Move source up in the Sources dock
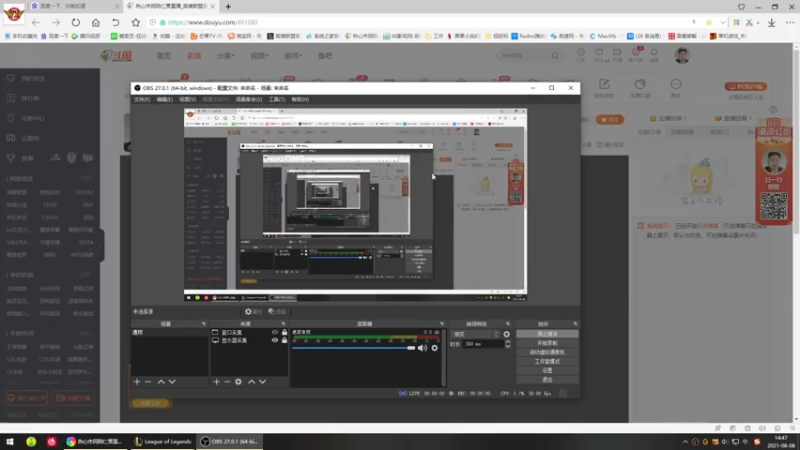 pos(252,382)
